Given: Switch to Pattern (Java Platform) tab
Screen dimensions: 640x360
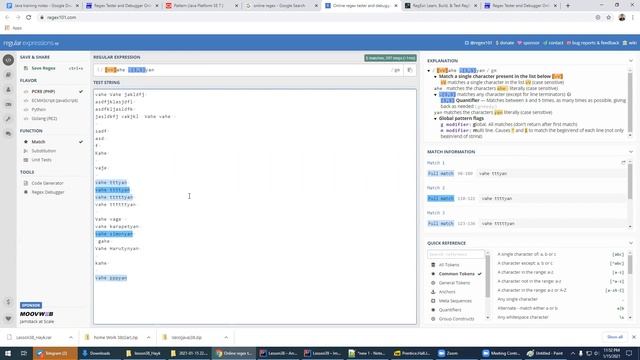Looking at the screenshot, I should 202,6.
